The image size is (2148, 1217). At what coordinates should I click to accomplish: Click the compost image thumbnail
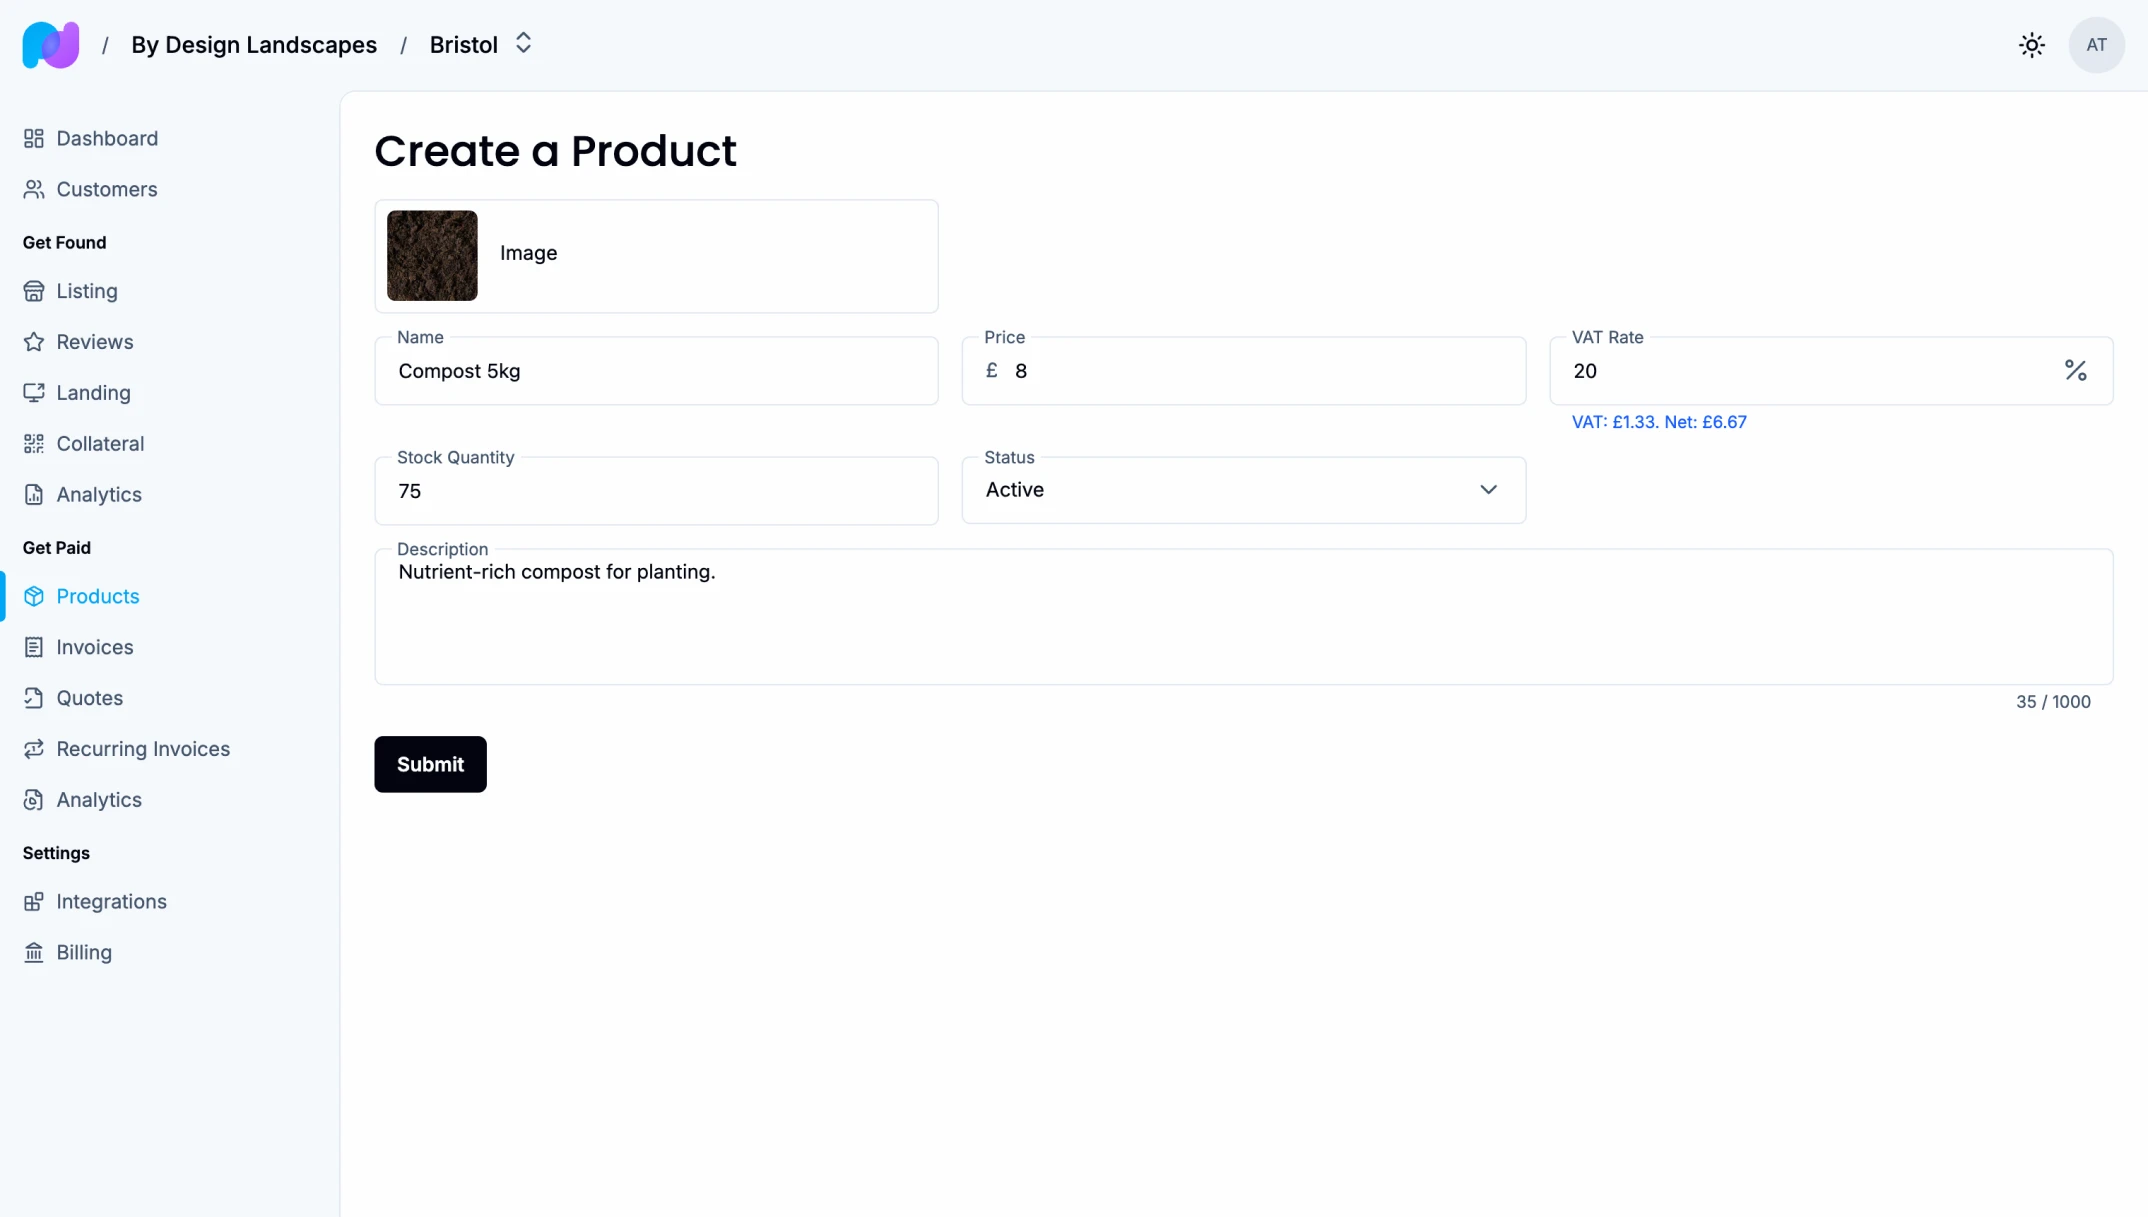[431, 256]
